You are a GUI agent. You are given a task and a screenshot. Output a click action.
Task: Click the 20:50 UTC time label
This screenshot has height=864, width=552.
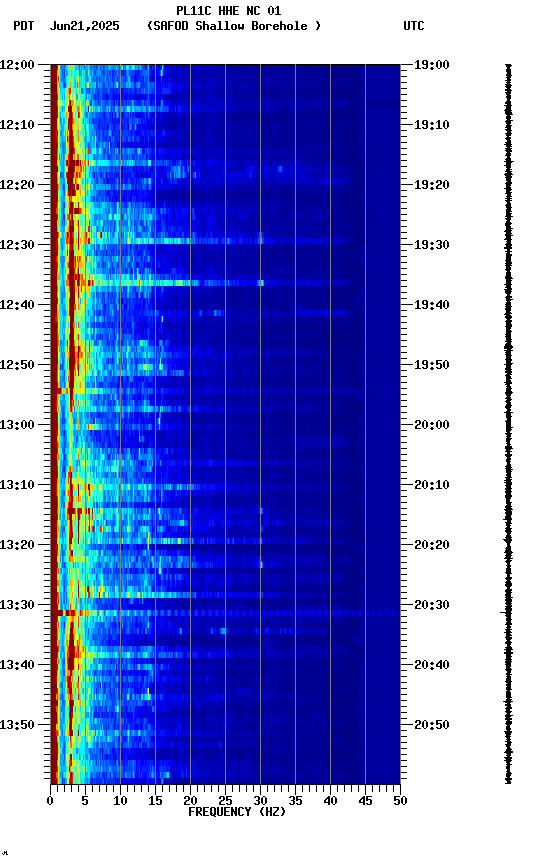point(432,726)
